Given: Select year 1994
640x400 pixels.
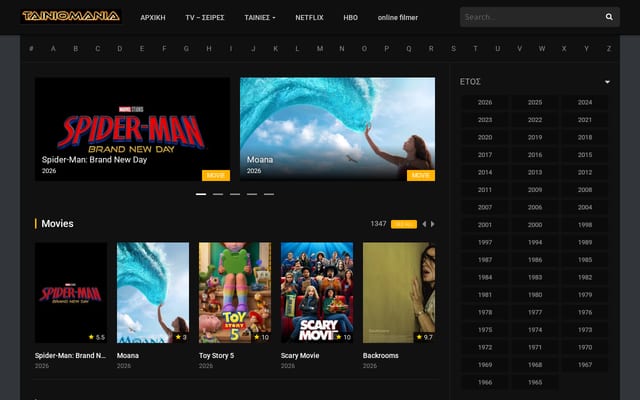Looking at the screenshot, I should click(x=535, y=242).
